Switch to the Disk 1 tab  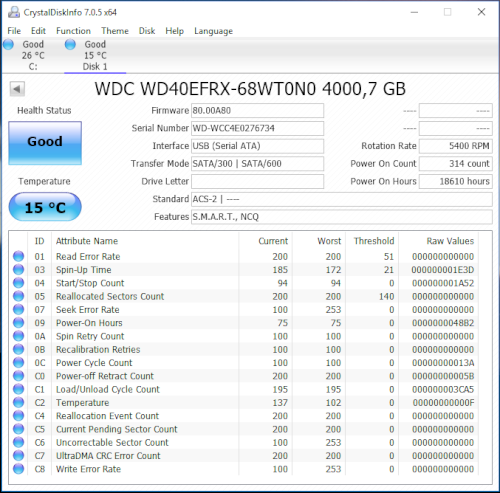95,55
